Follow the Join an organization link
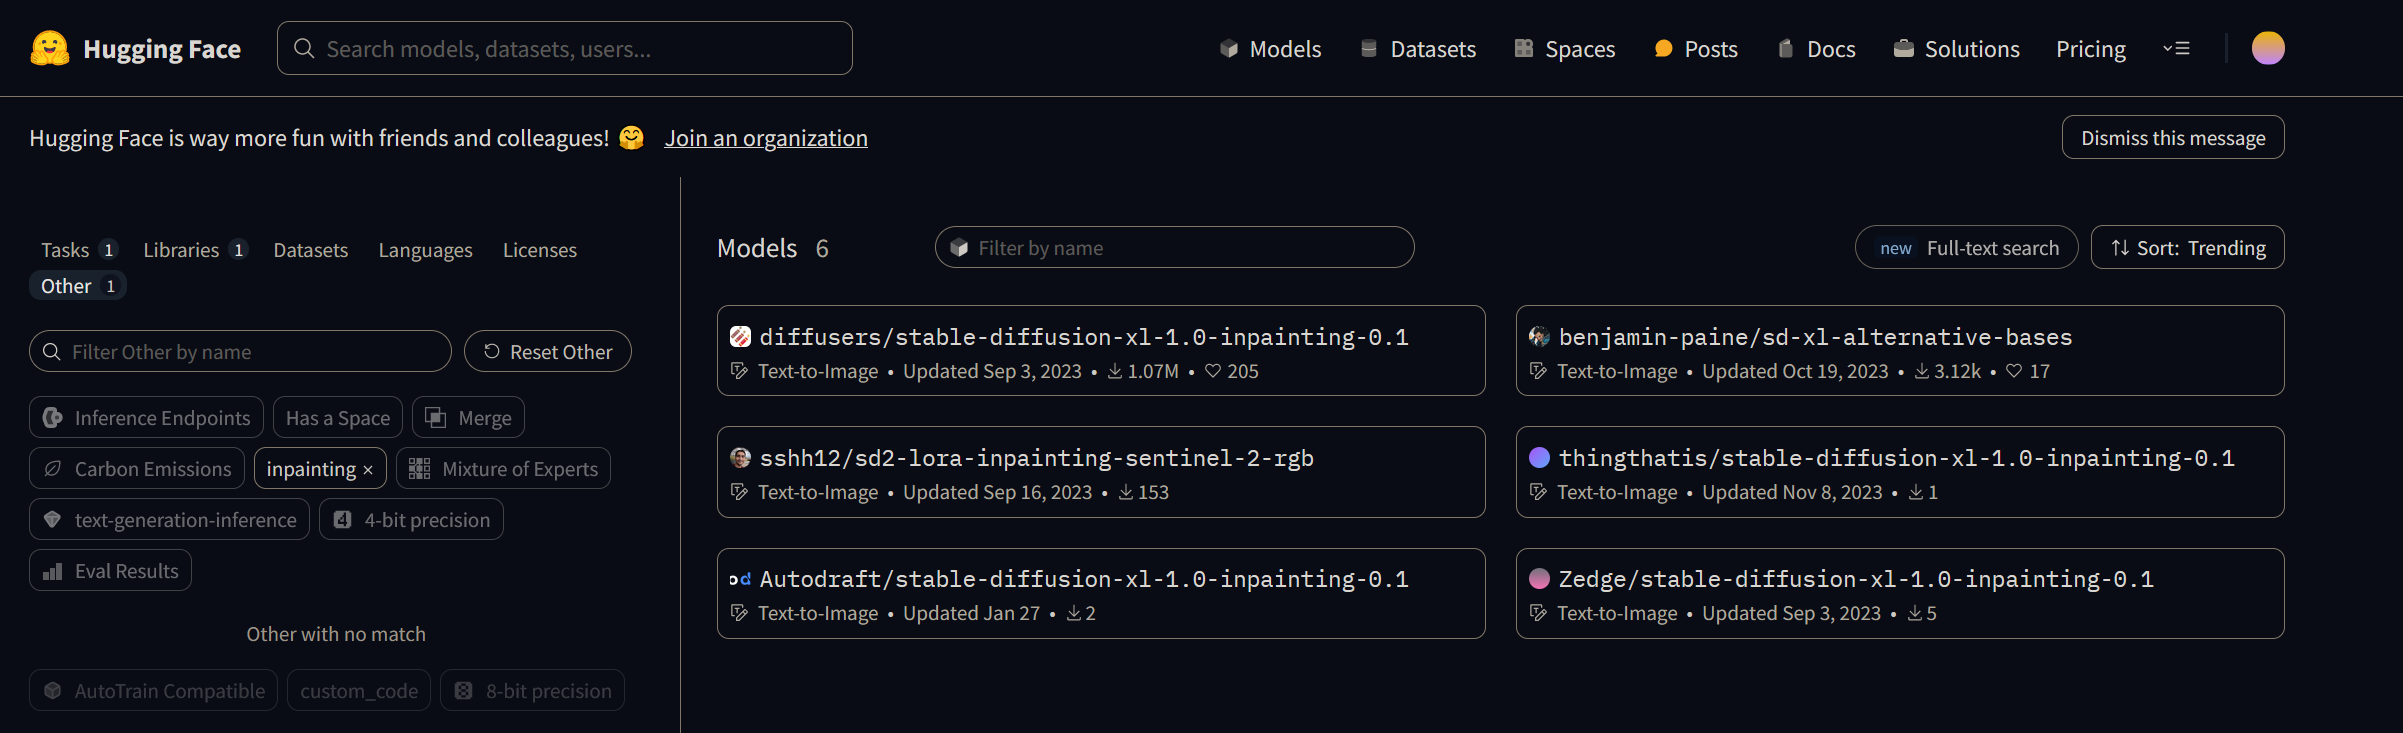The image size is (2403, 733). pos(766,138)
